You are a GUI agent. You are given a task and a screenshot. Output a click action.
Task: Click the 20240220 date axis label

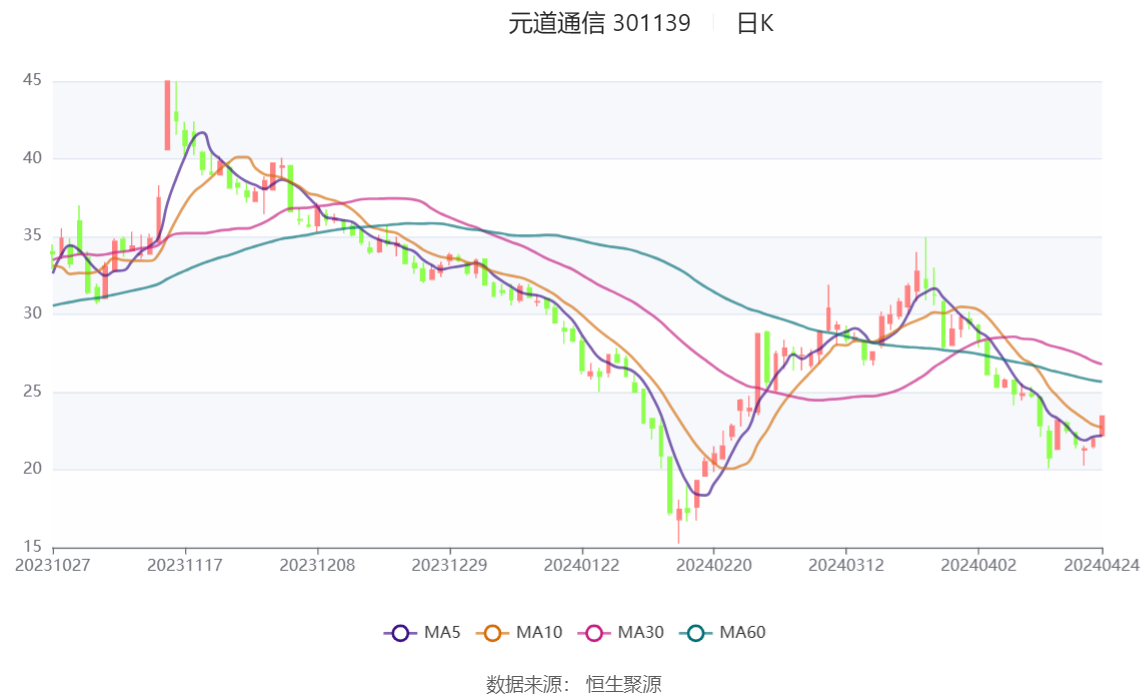click(x=714, y=565)
